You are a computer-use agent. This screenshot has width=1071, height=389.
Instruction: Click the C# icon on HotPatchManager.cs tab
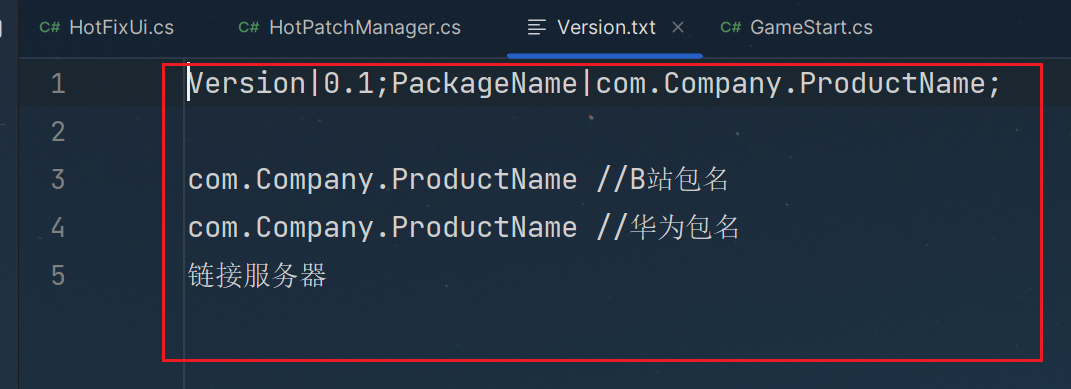[249, 27]
